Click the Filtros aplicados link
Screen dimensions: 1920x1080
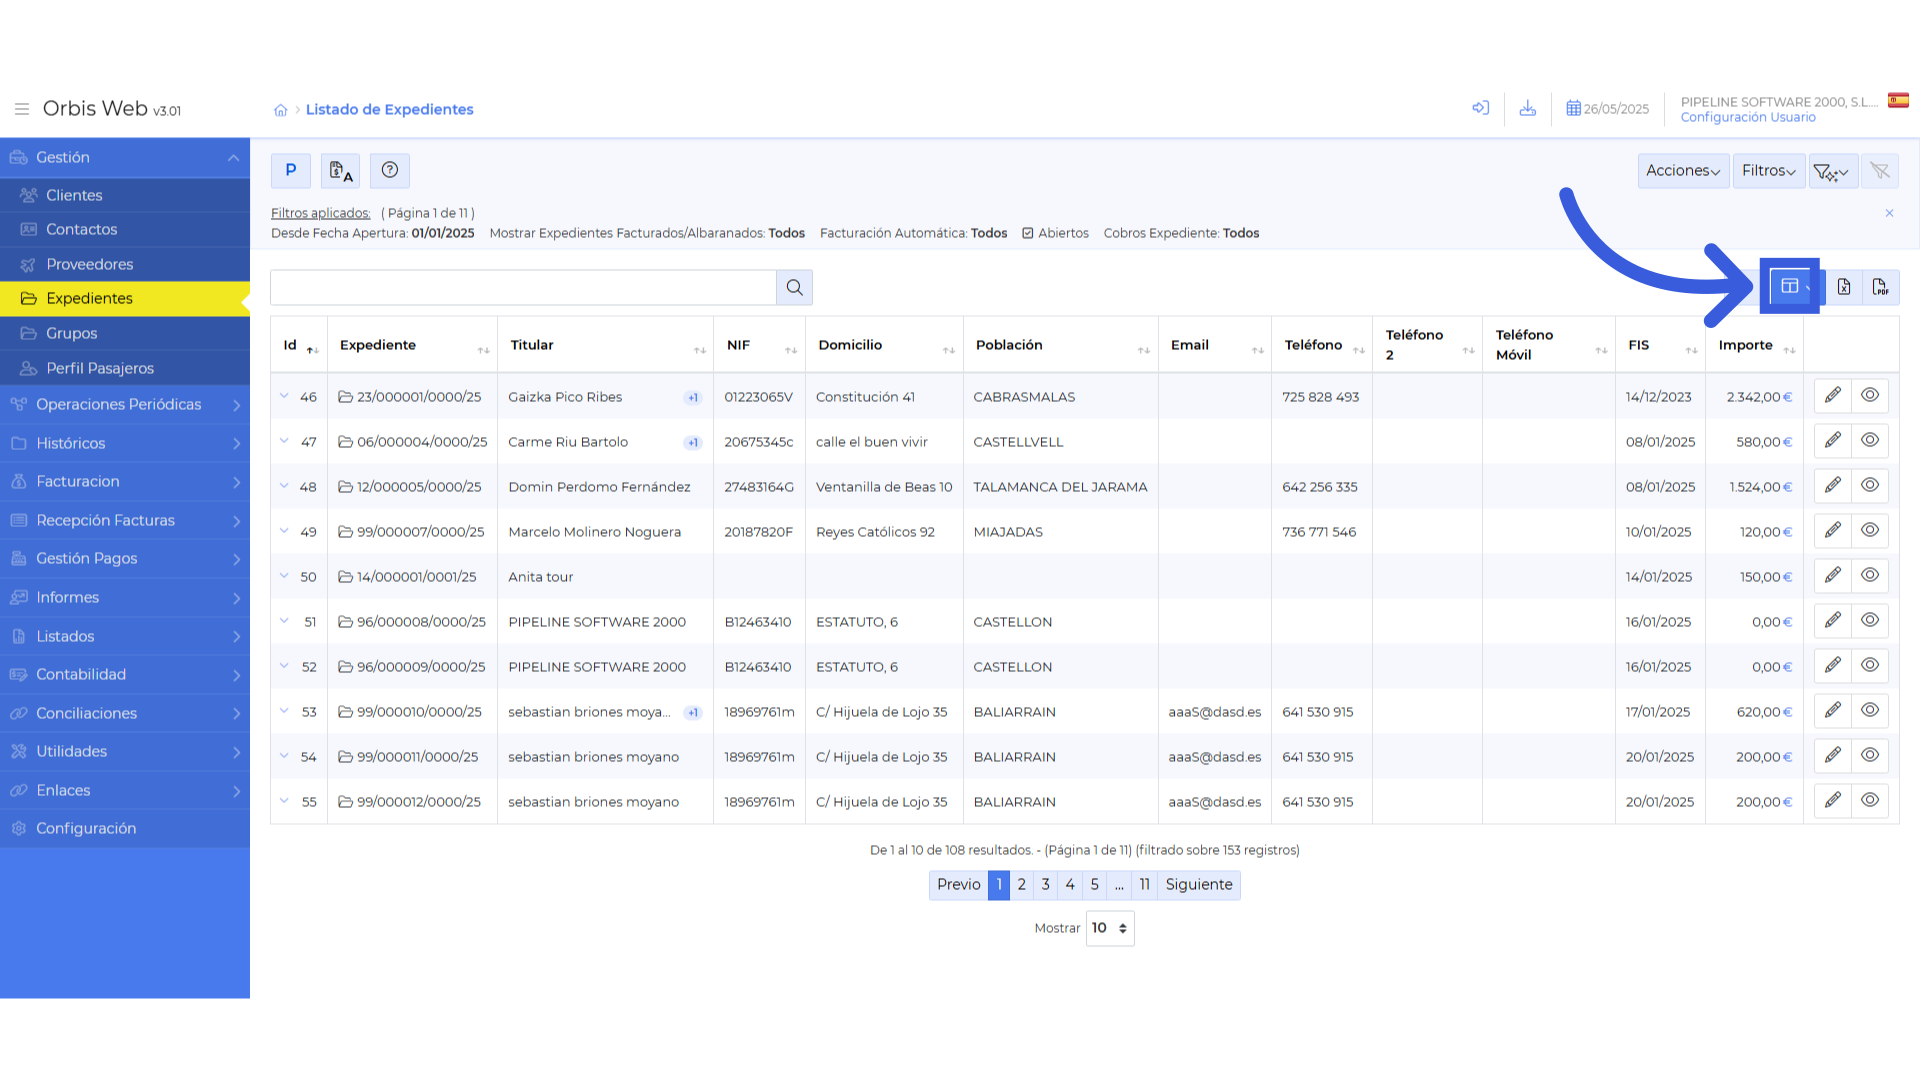320,213
